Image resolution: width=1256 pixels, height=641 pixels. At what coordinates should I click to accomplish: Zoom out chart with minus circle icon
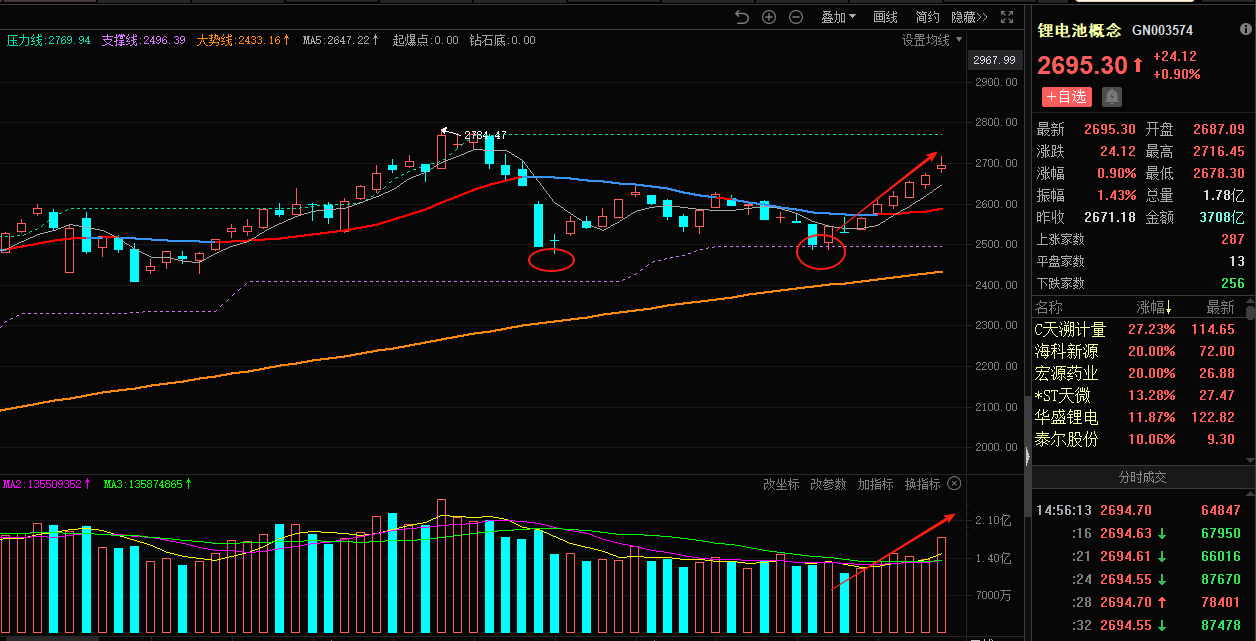point(796,17)
